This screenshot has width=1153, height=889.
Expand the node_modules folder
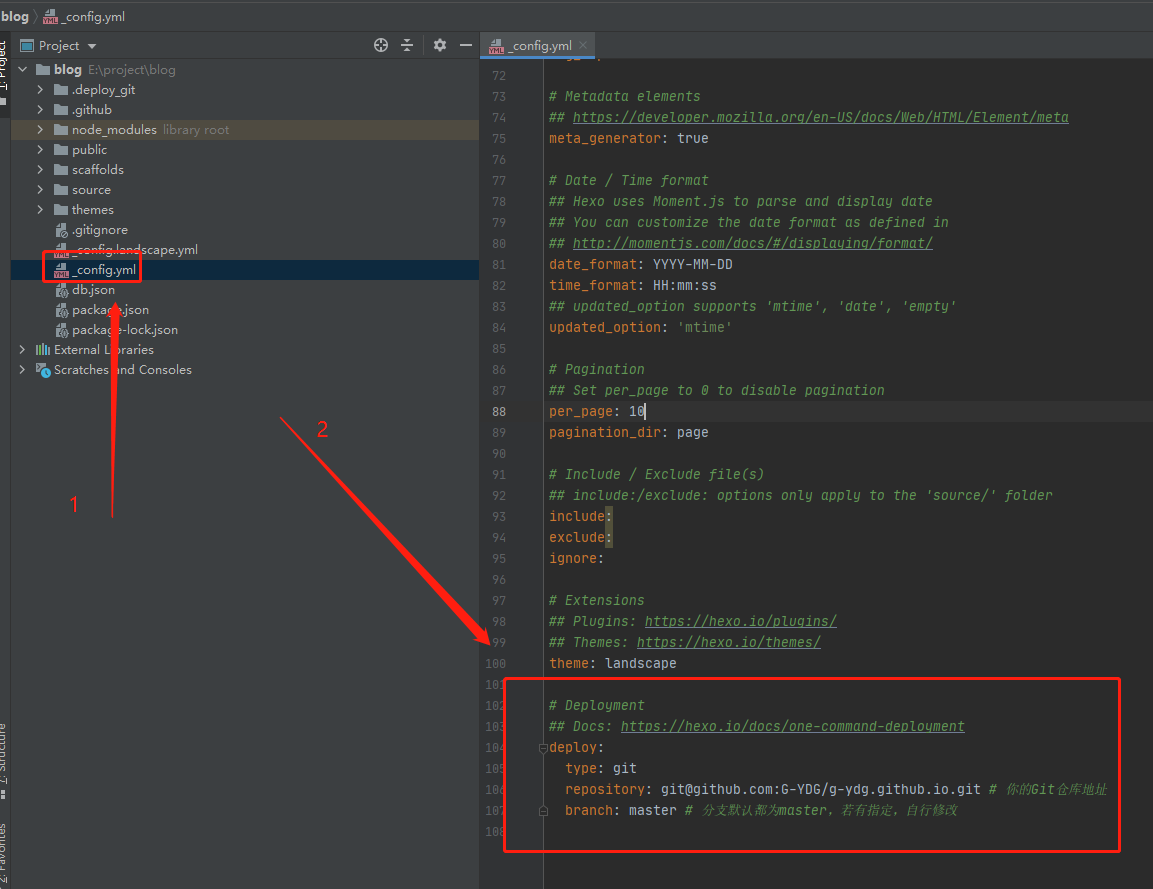[x=40, y=129]
